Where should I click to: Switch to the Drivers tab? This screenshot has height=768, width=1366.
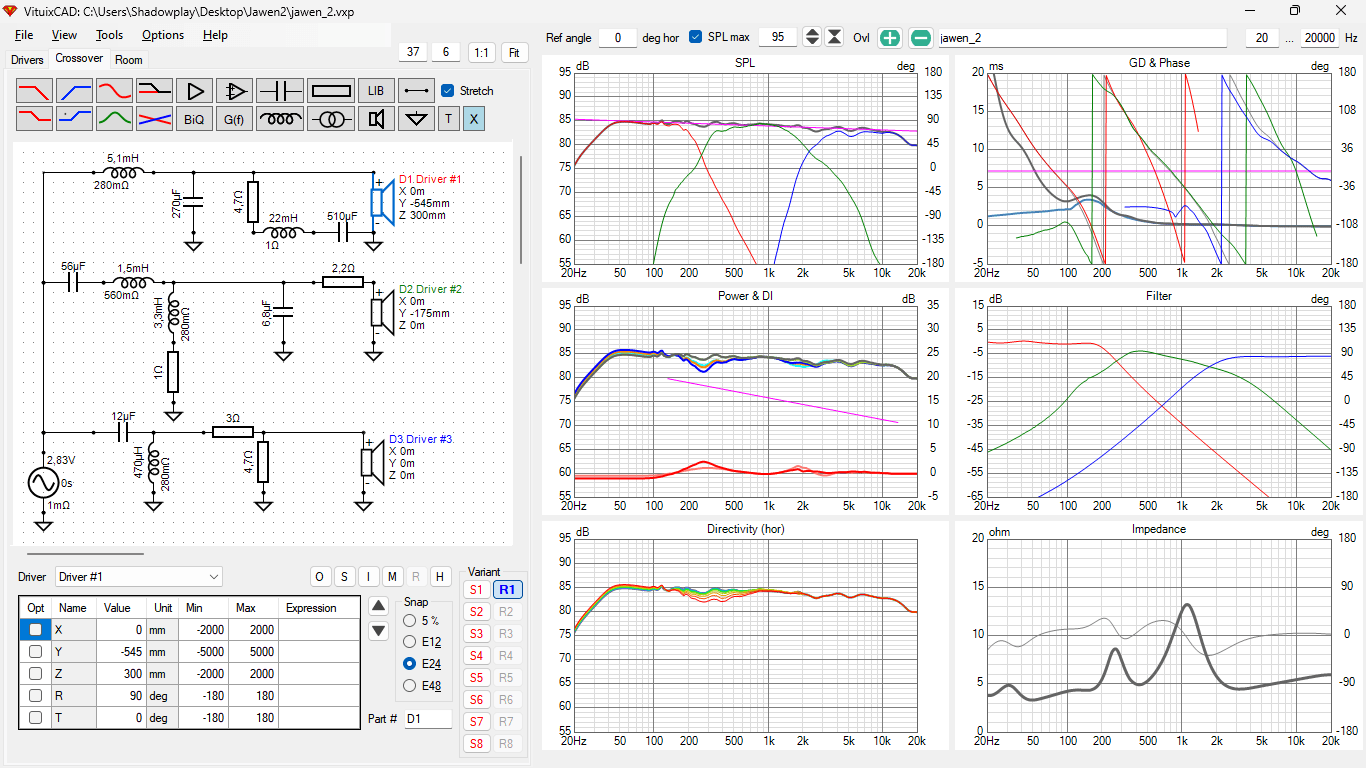click(x=27, y=60)
